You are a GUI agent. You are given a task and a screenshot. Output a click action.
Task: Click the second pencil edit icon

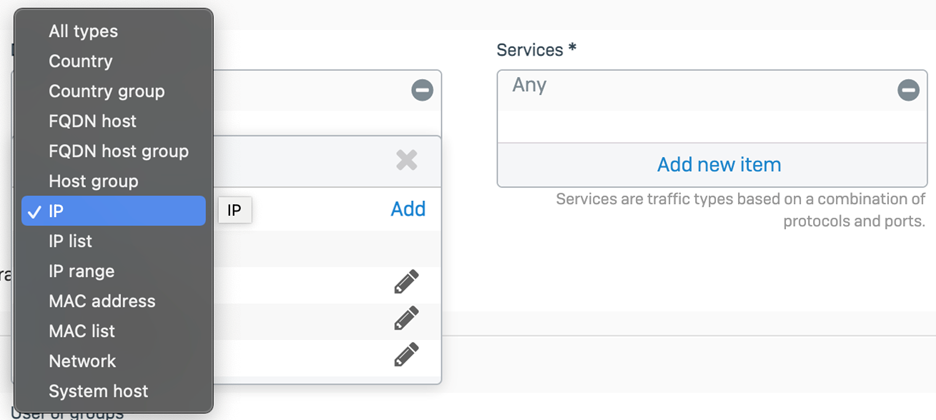click(x=406, y=318)
